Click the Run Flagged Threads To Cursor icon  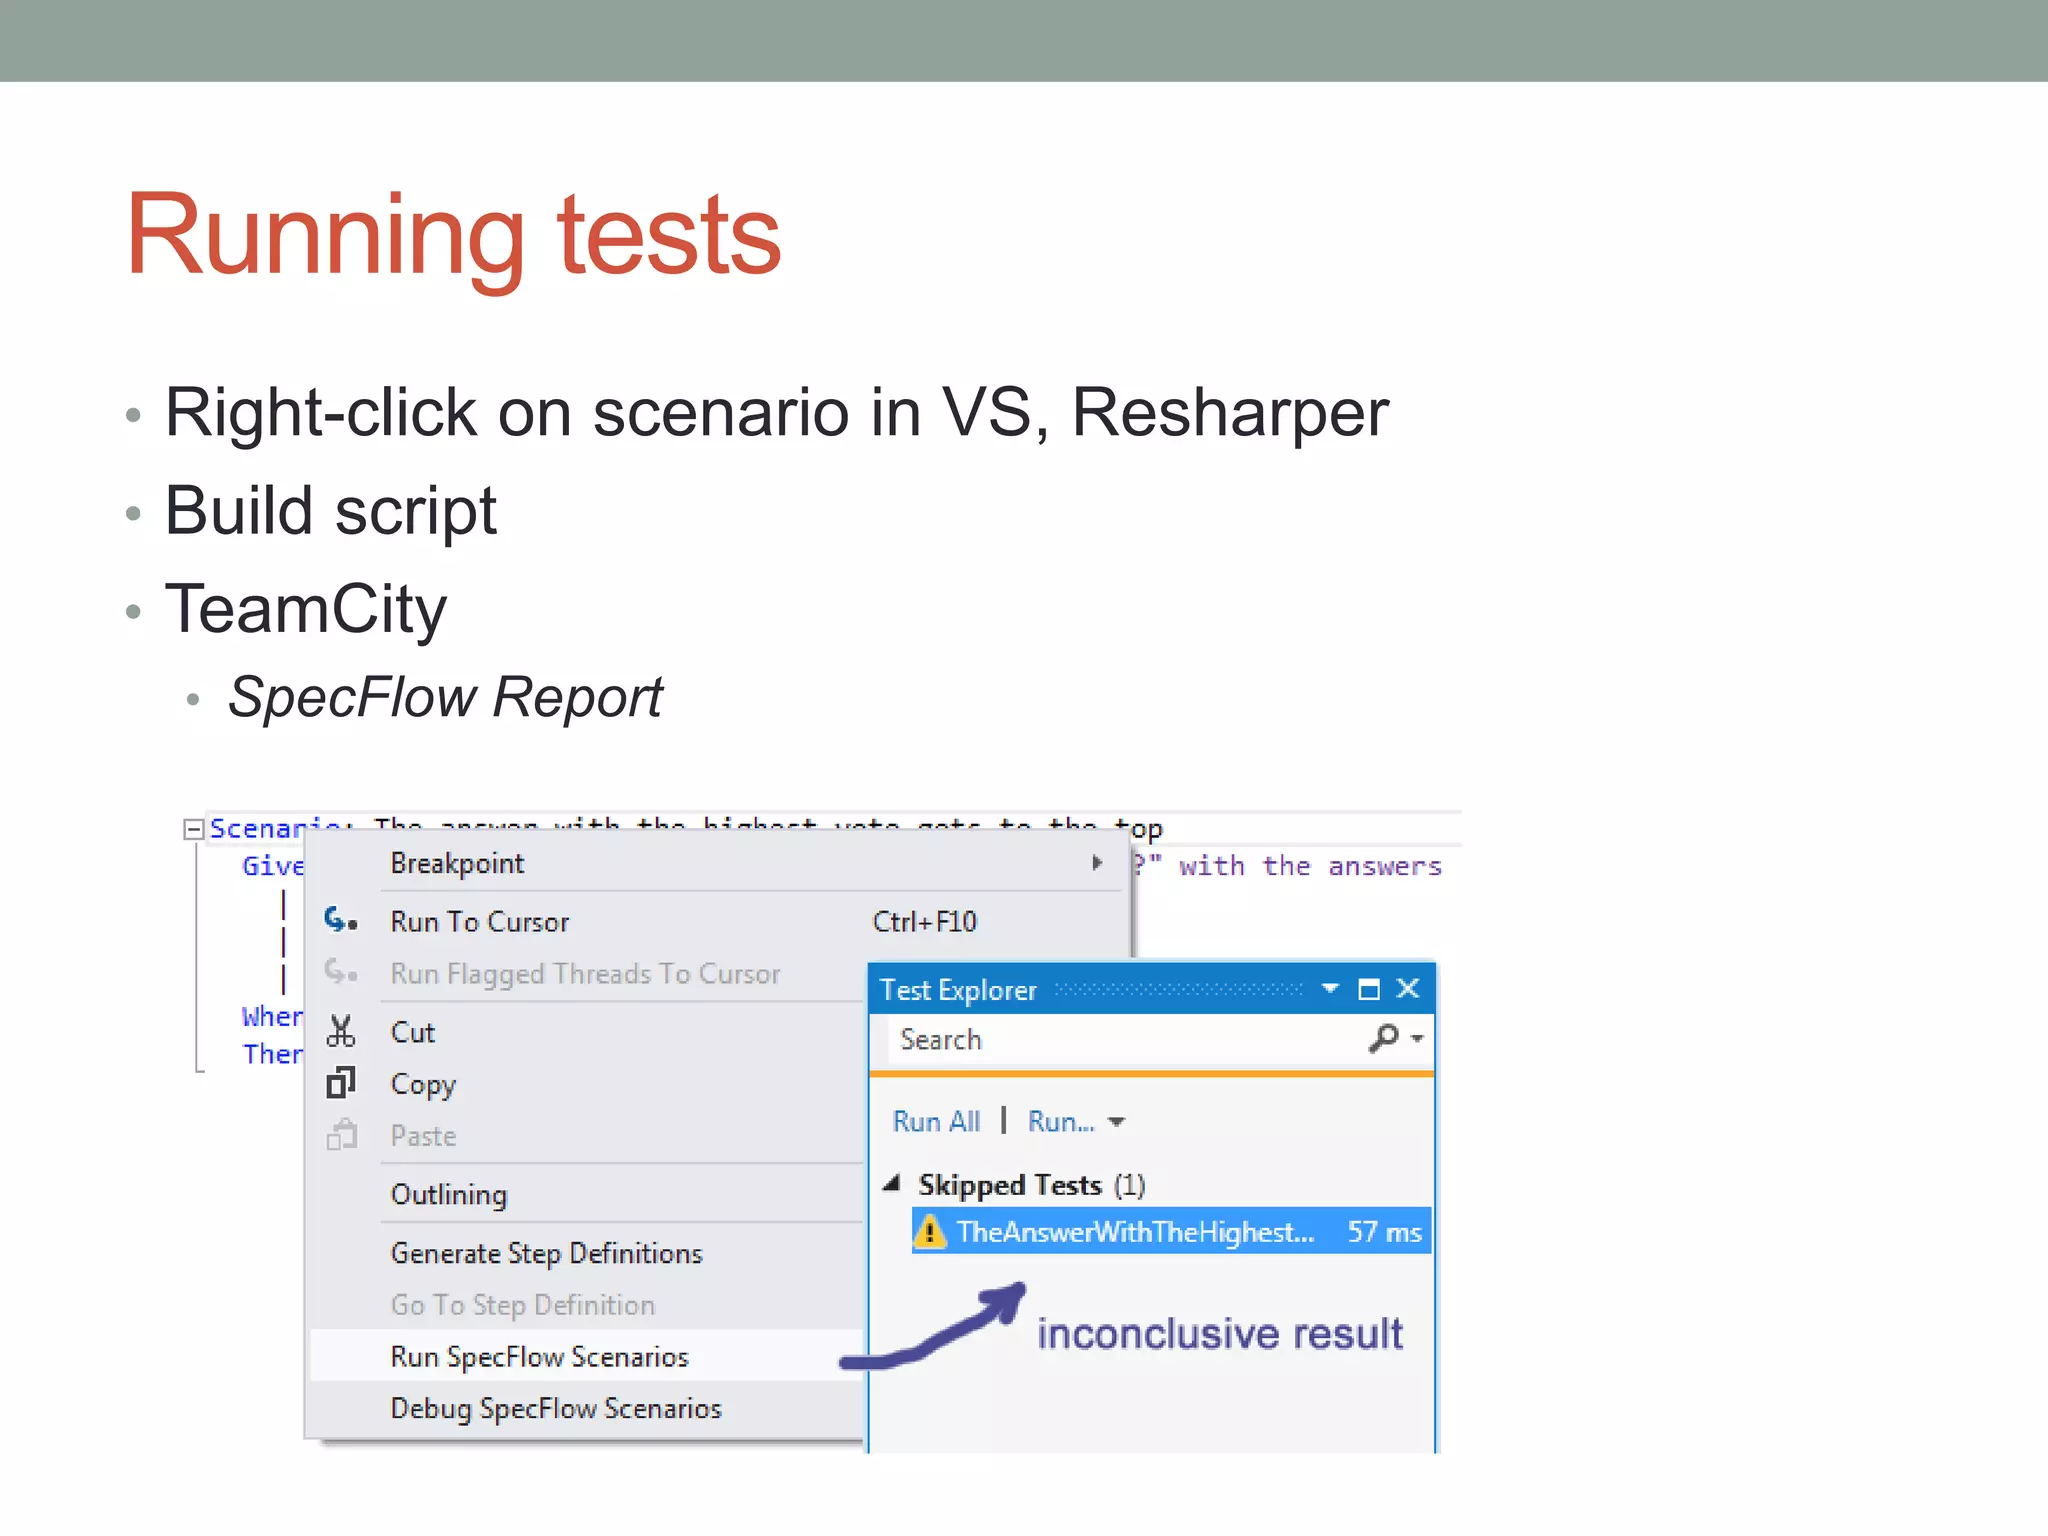340,972
